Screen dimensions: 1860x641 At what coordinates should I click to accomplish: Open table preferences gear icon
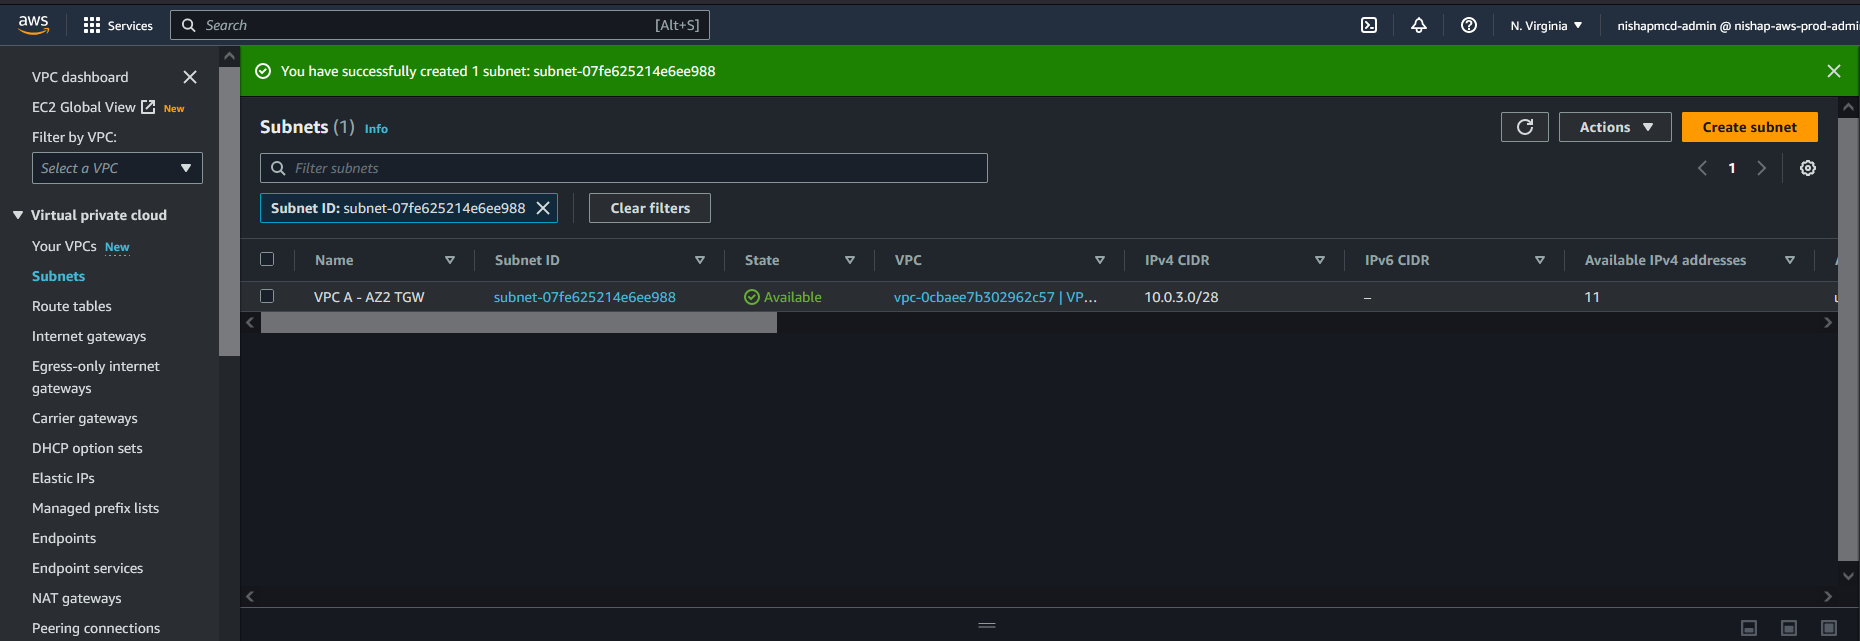[1807, 168]
